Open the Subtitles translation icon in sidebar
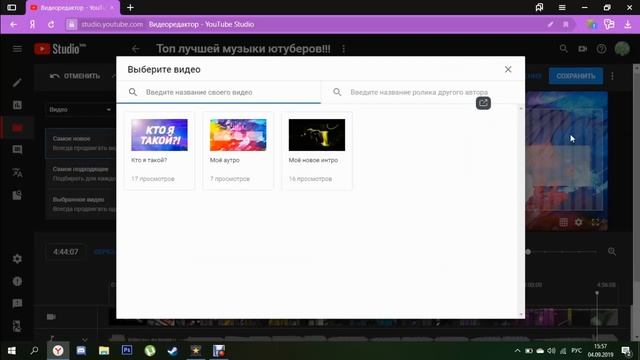Viewport: 640px width, 360px height. (x=17, y=173)
